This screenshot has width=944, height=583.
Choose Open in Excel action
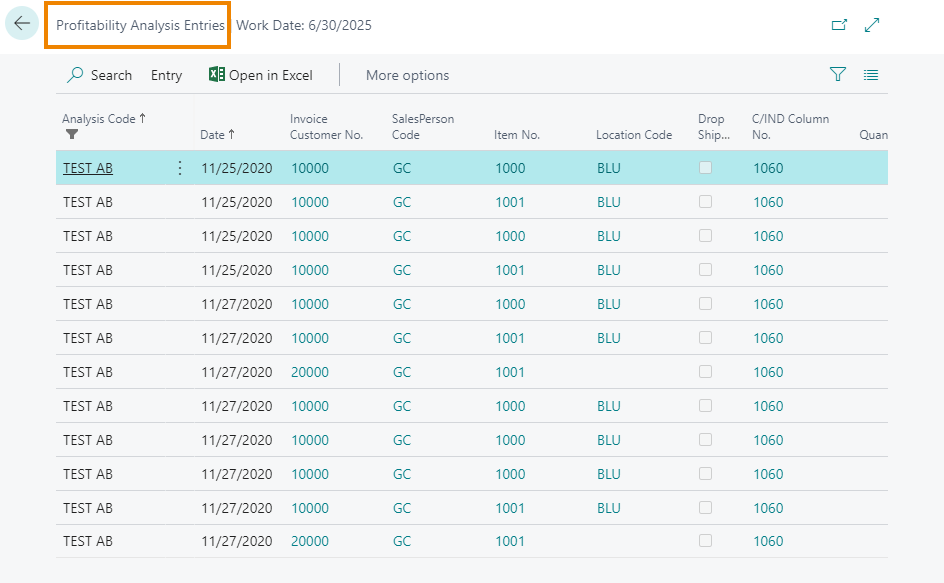point(261,75)
